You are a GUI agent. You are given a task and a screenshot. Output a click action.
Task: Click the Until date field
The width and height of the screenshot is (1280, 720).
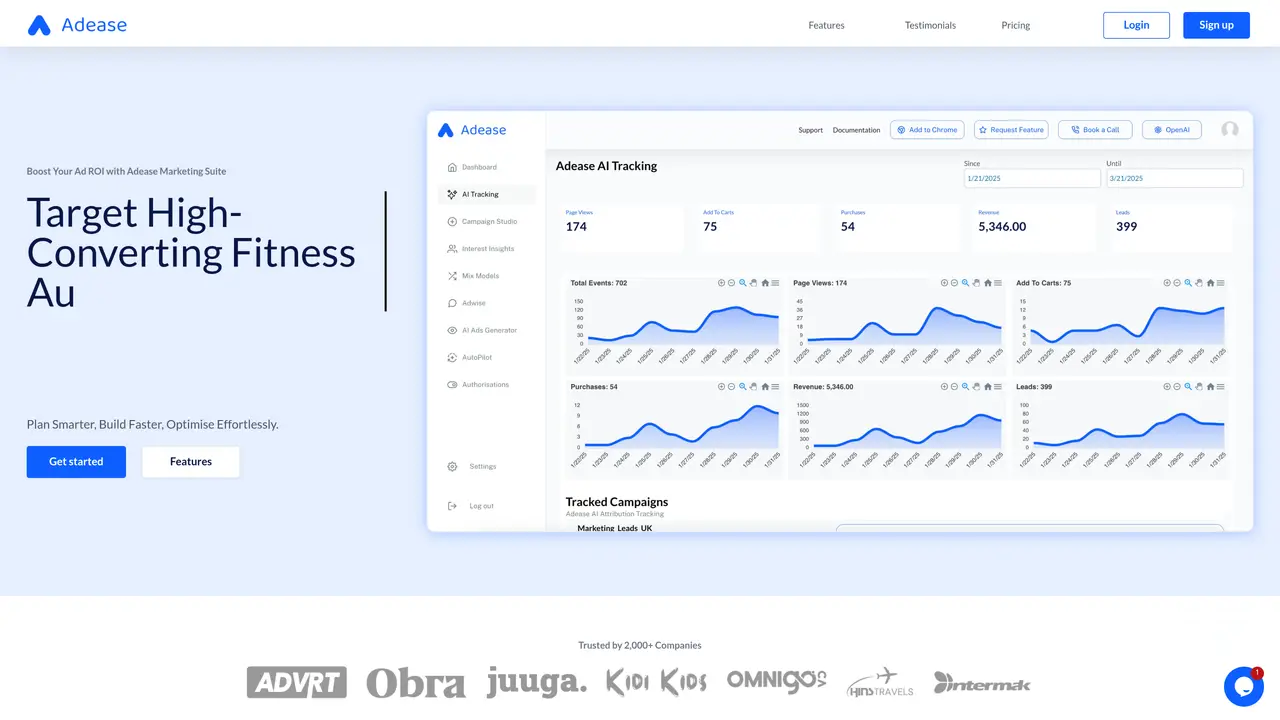(x=1174, y=178)
